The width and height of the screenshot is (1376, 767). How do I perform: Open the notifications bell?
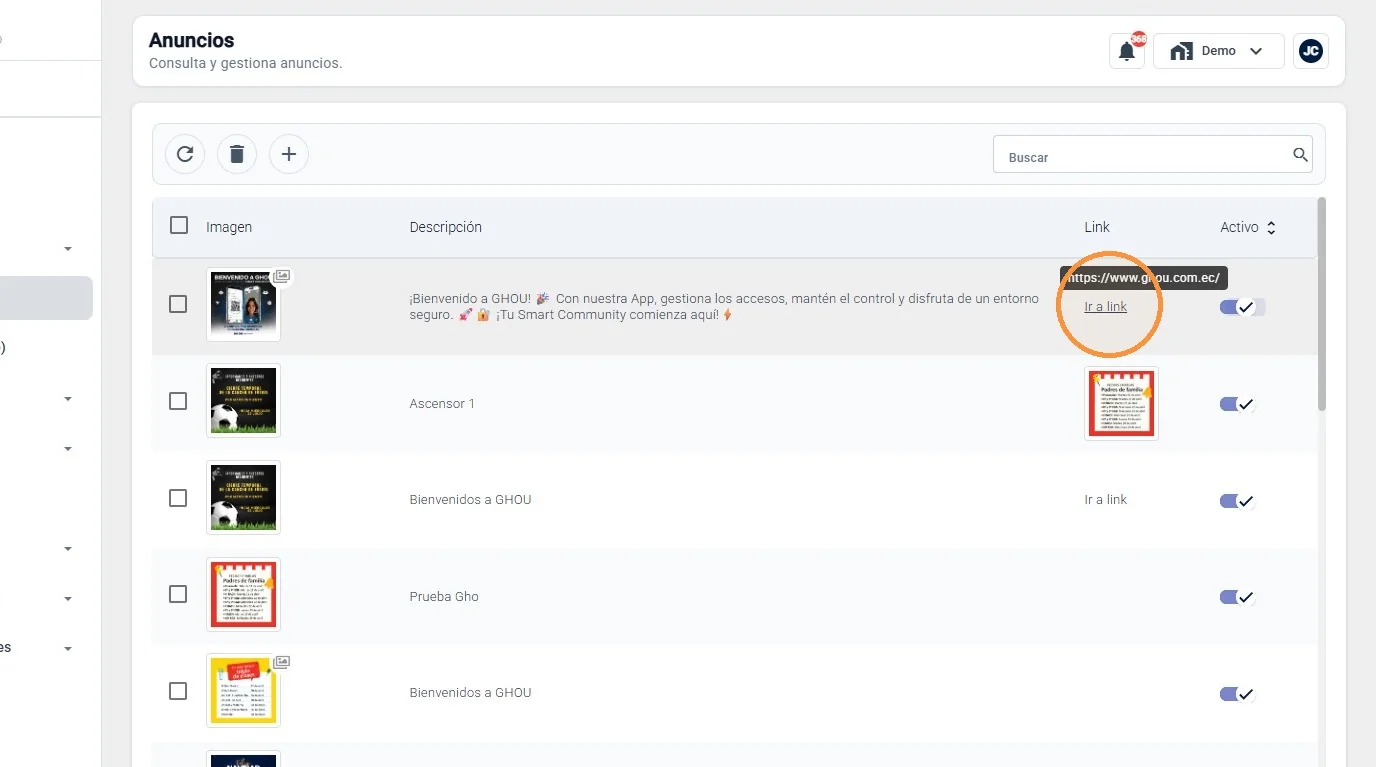(x=1127, y=51)
